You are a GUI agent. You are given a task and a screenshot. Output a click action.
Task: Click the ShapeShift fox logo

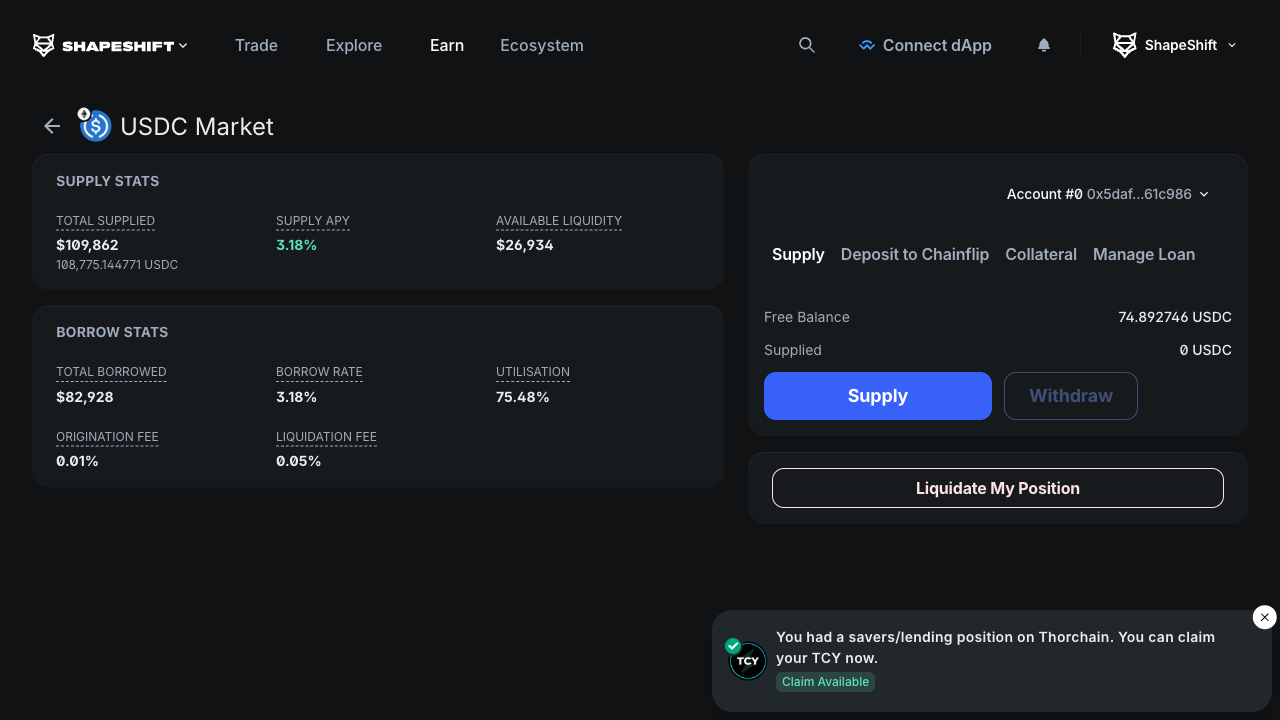pos(44,45)
